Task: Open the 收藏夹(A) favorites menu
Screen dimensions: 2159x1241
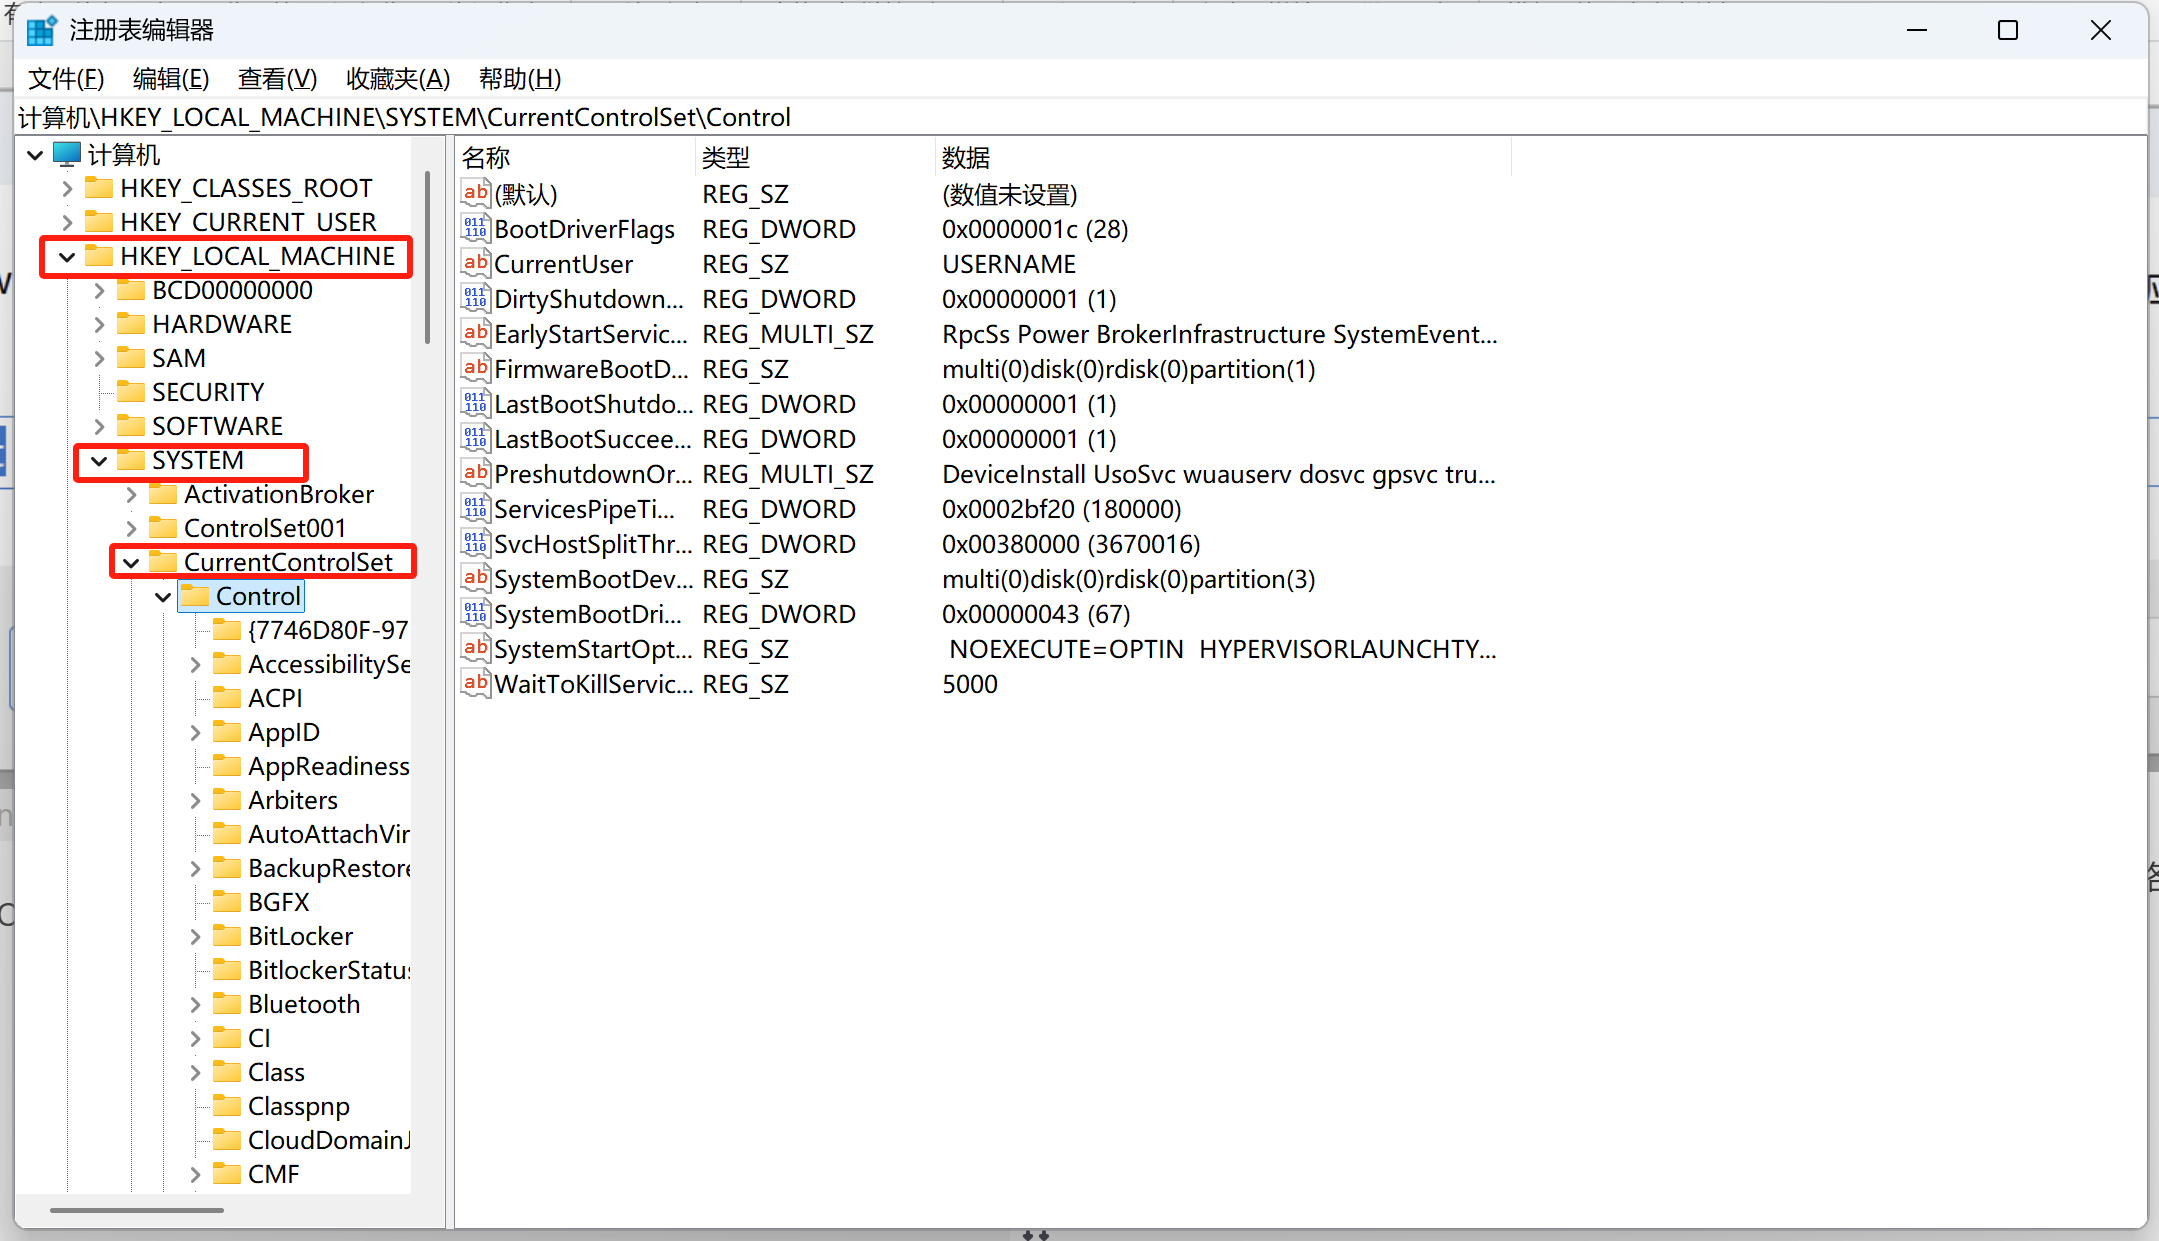Action: 397,78
